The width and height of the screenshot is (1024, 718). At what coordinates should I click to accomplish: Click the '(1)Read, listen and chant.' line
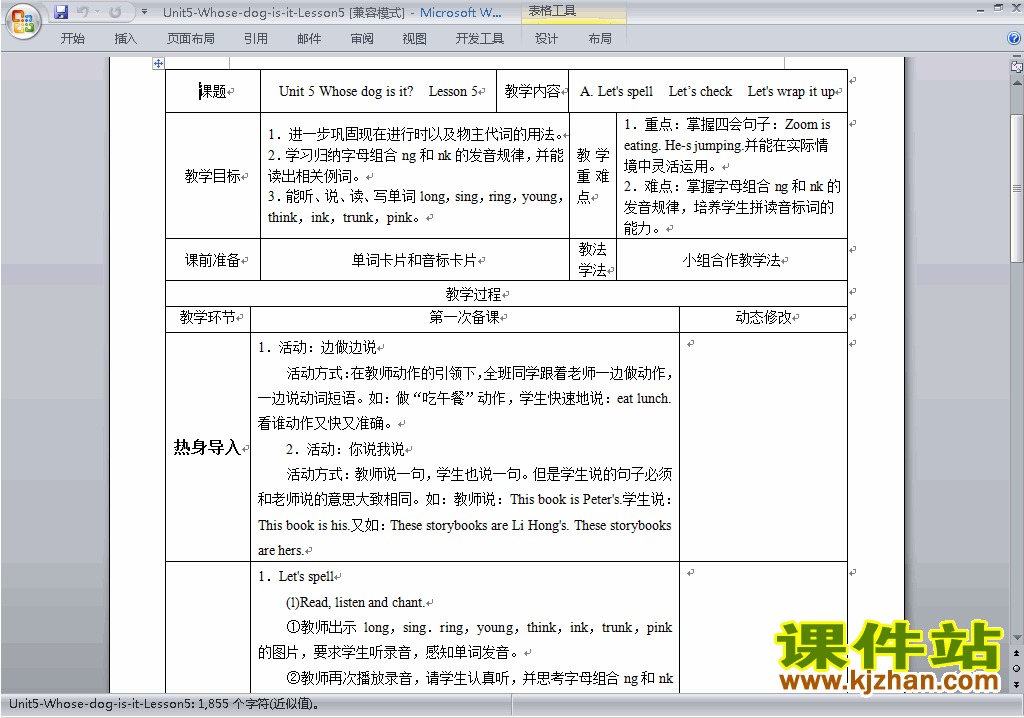pos(355,602)
